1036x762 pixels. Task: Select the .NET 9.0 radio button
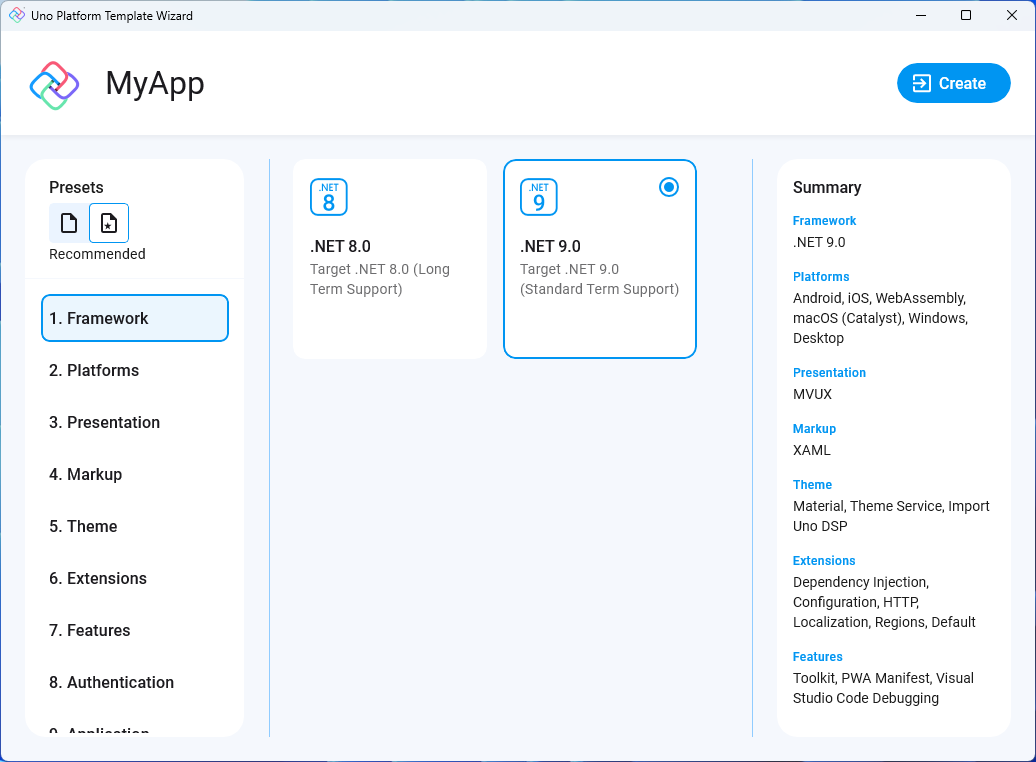[x=668, y=186]
